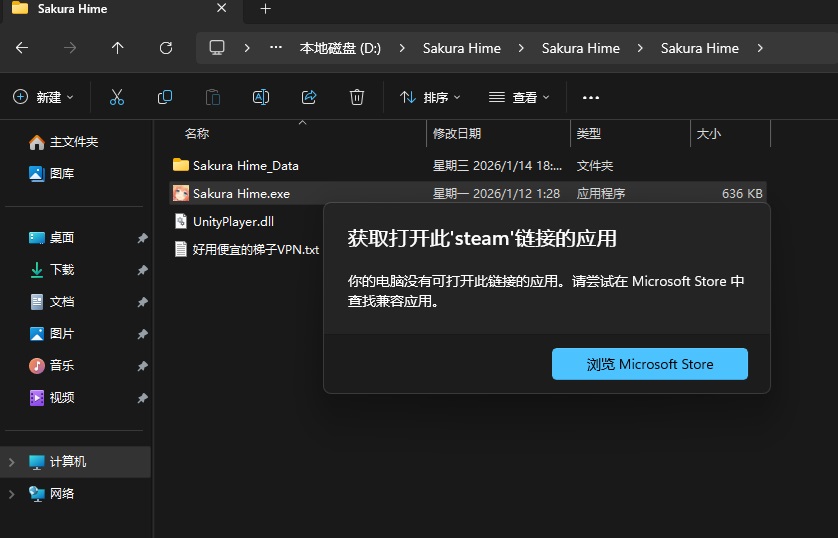Select 本地磁盘 (D:) in the breadcrumb

[340, 48]
